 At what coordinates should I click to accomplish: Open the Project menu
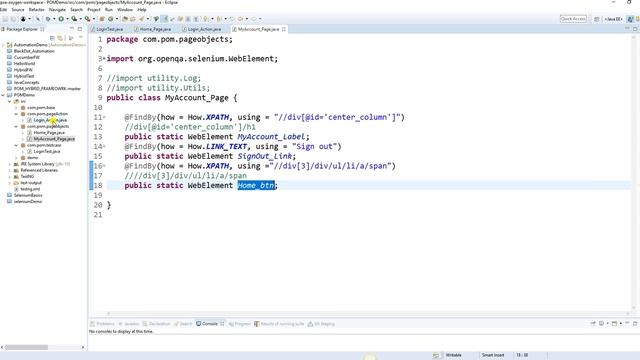click(93, 9)
